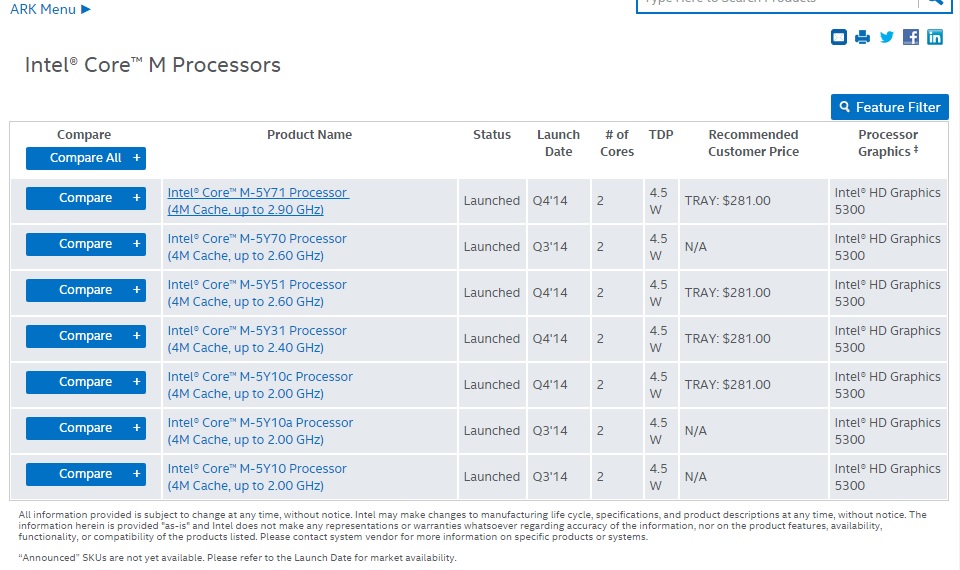Share on Twitter icon
The width and height of the screenshot is (960, 570).
(x=887, y=37)
